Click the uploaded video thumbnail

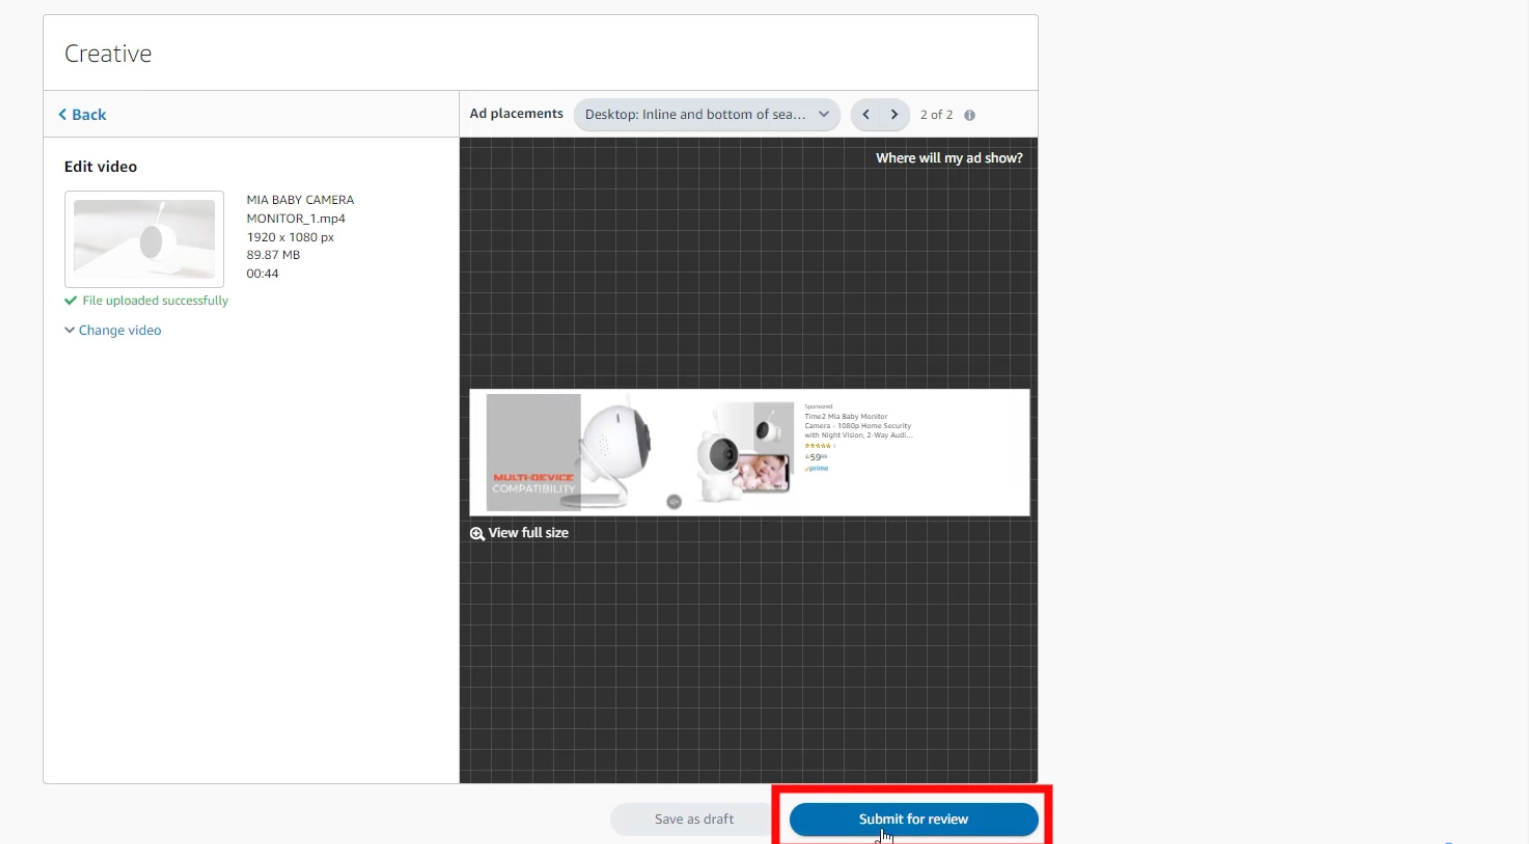tap(144, 239)
